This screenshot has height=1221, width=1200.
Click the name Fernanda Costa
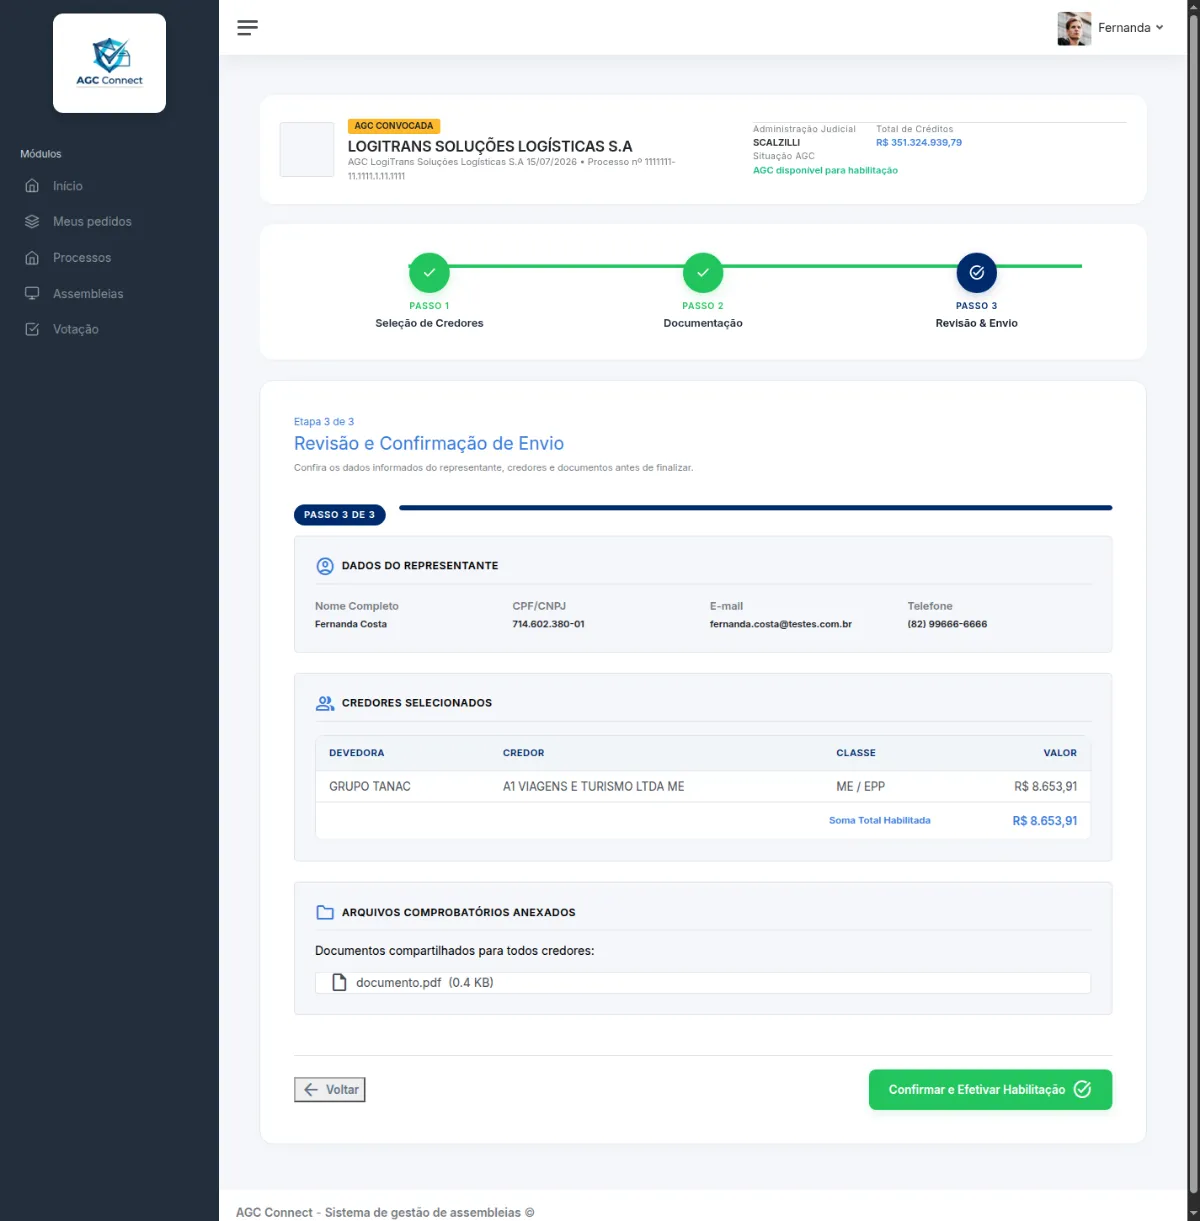351,624
